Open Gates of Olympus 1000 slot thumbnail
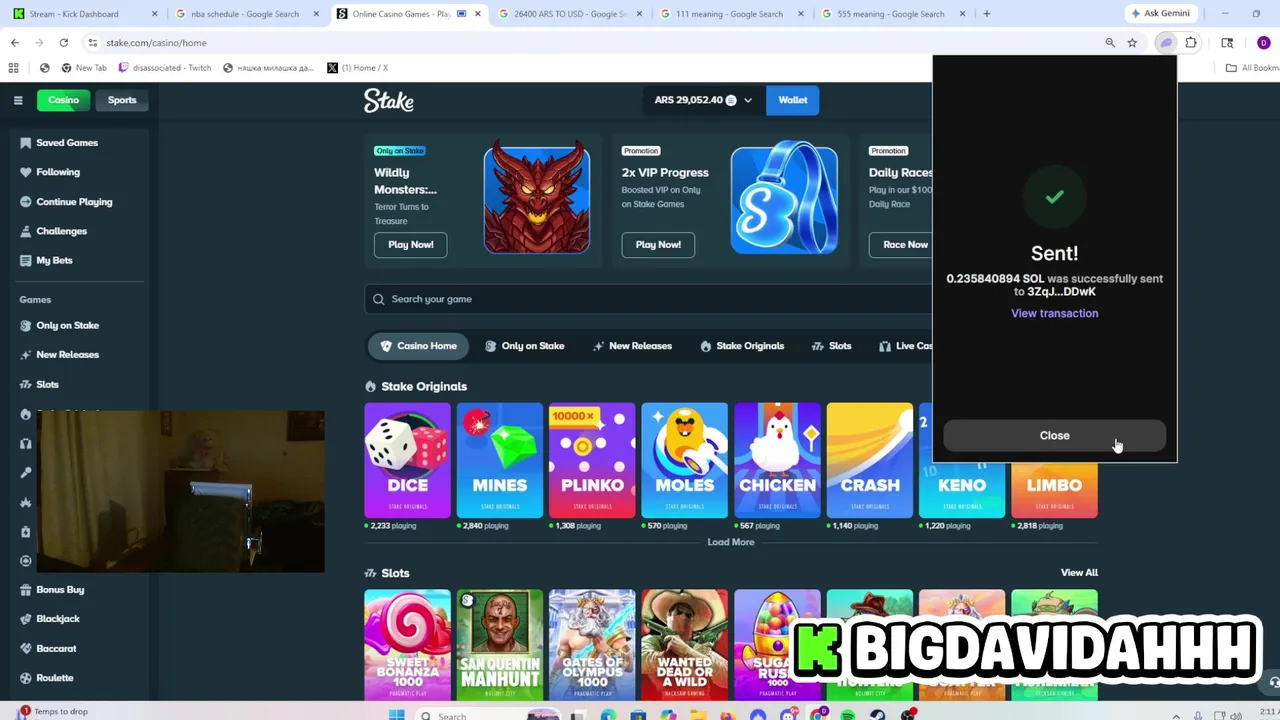This screenshot has width=1280, height=720. pyautogui.click(x=592, y=645)
